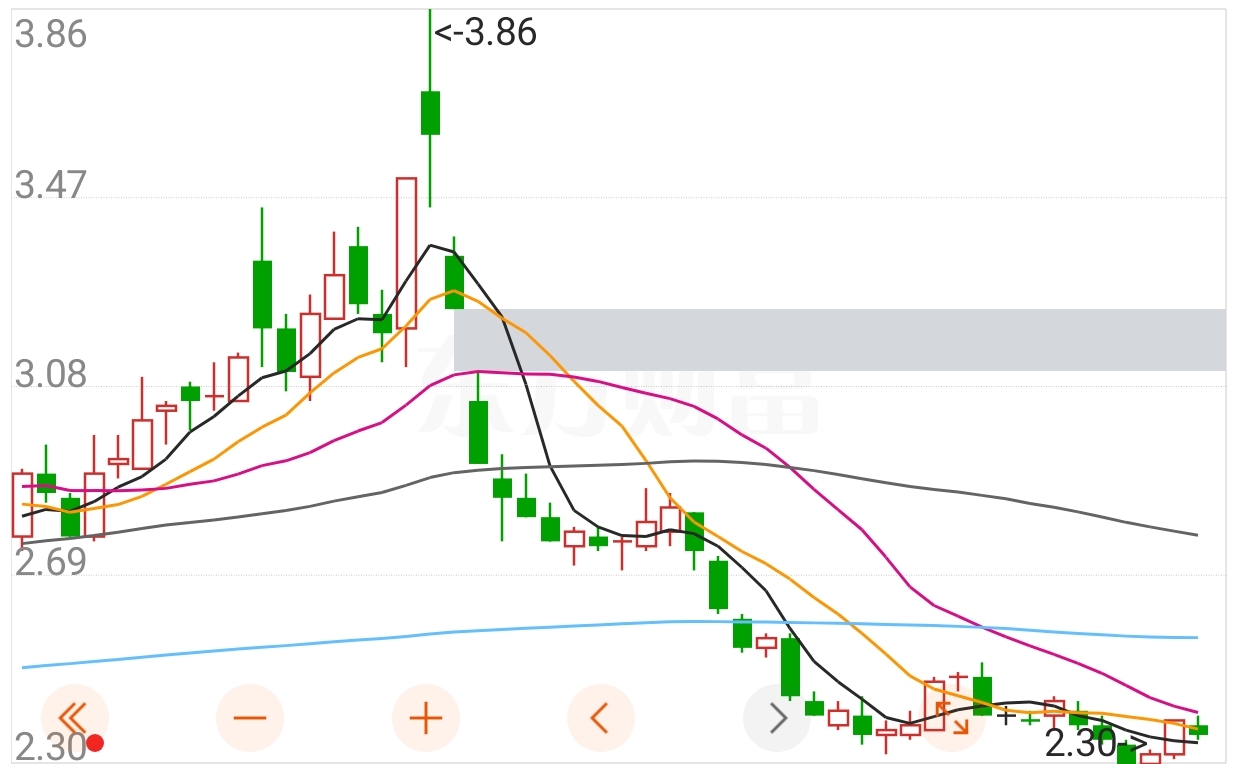Shift chart right using grey right chevron
Viewport: 1238px width, 764px height.
[x=777, y=717]
